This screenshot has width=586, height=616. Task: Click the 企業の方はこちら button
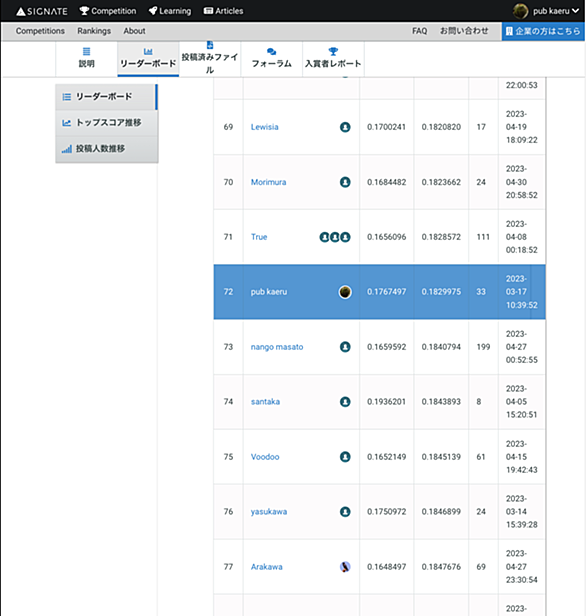point(543,31)
